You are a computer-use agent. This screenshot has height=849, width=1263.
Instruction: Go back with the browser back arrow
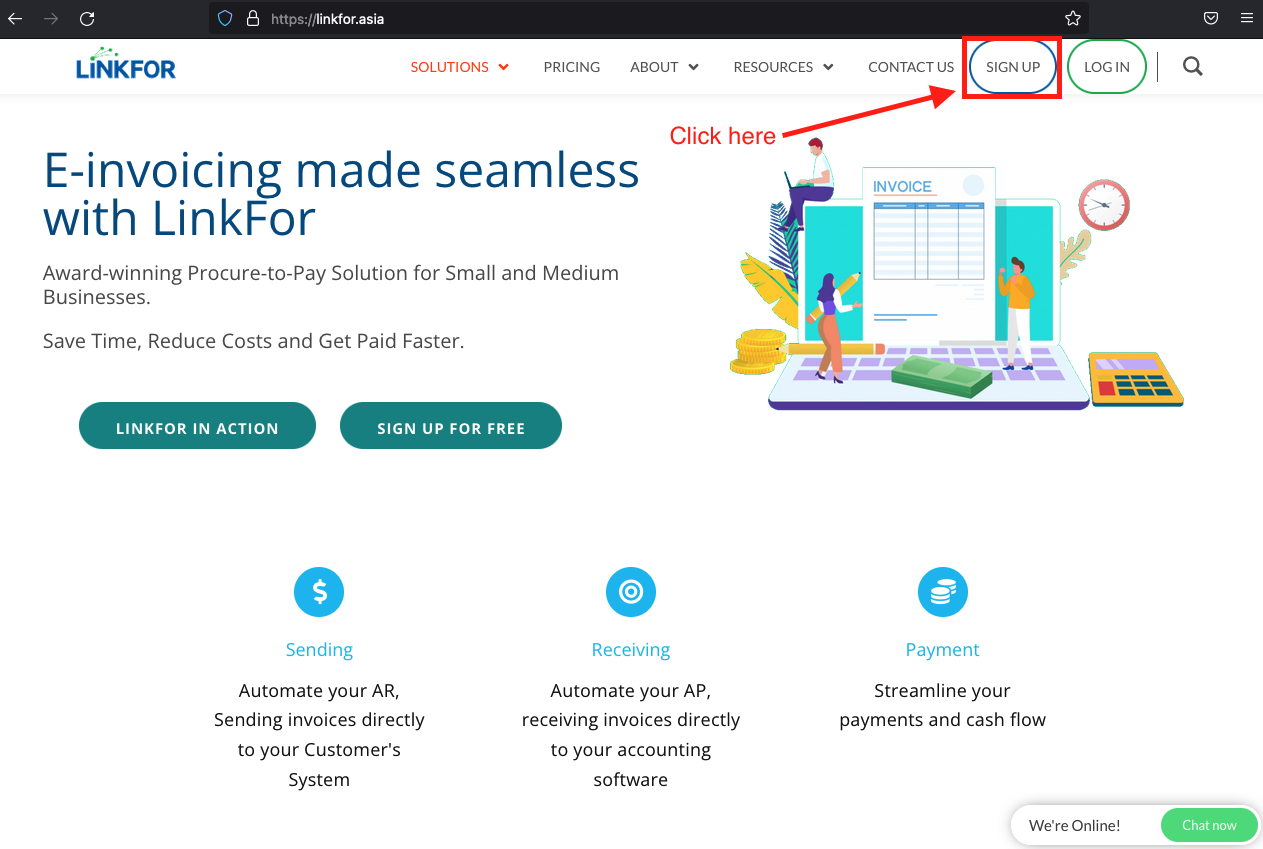[x=15, y=18]
